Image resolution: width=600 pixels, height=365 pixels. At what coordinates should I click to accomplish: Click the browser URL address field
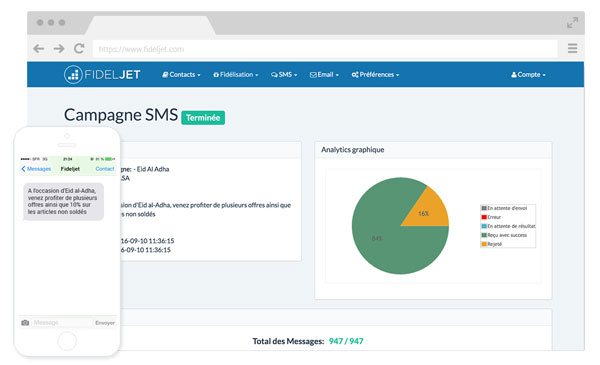pos(325,49)
